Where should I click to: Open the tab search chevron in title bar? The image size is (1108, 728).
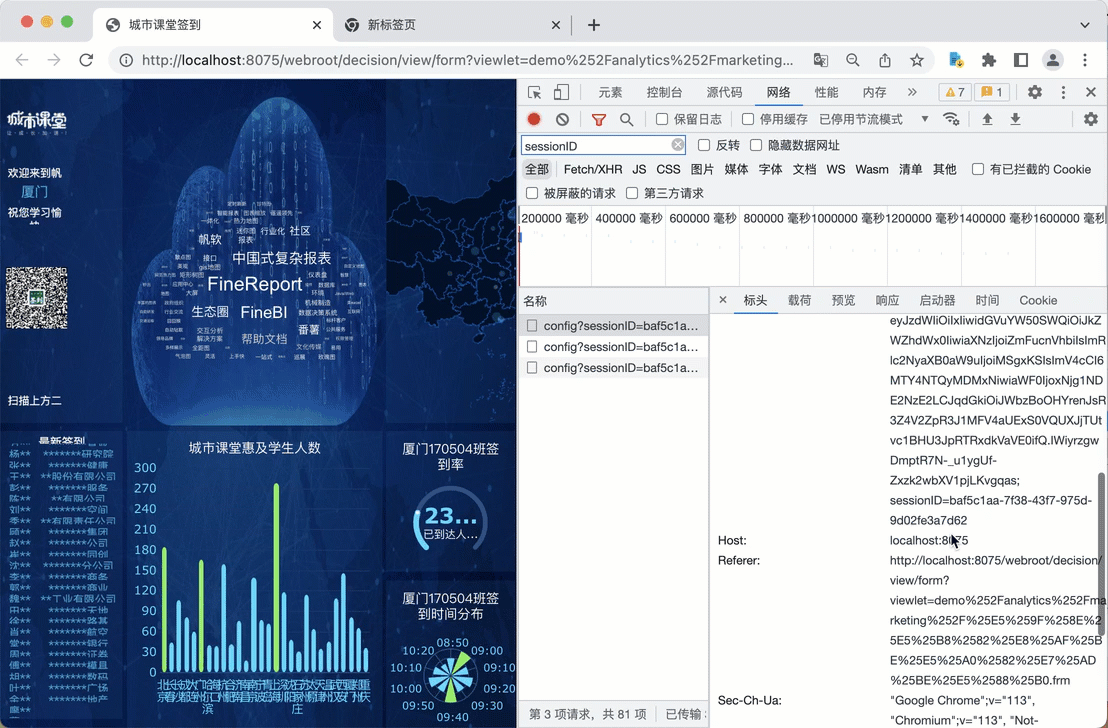point(1085,25)
